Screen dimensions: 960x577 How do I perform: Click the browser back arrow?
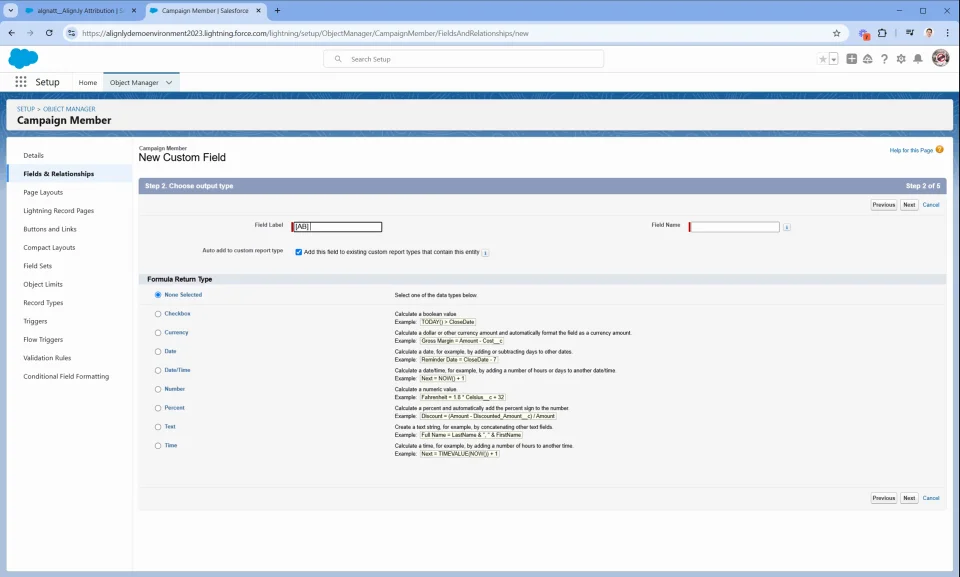click(12, 33)
